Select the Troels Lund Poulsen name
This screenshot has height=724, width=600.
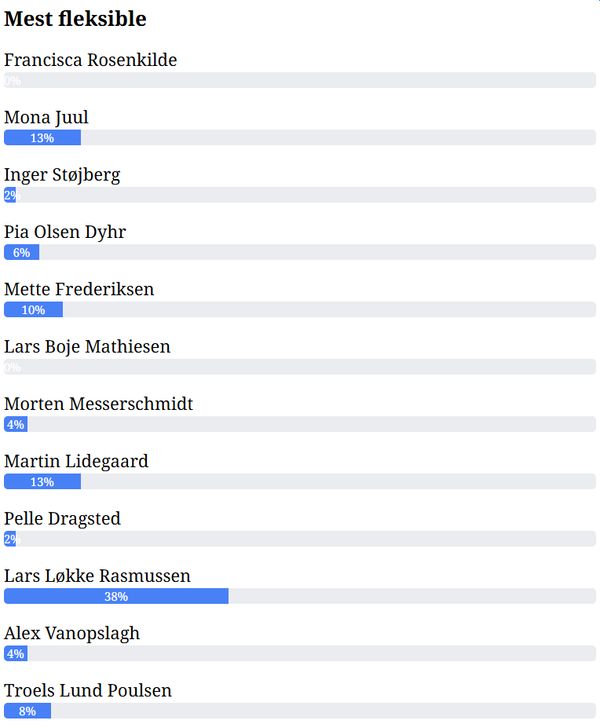pyautogui.click(x=88, y=690)
